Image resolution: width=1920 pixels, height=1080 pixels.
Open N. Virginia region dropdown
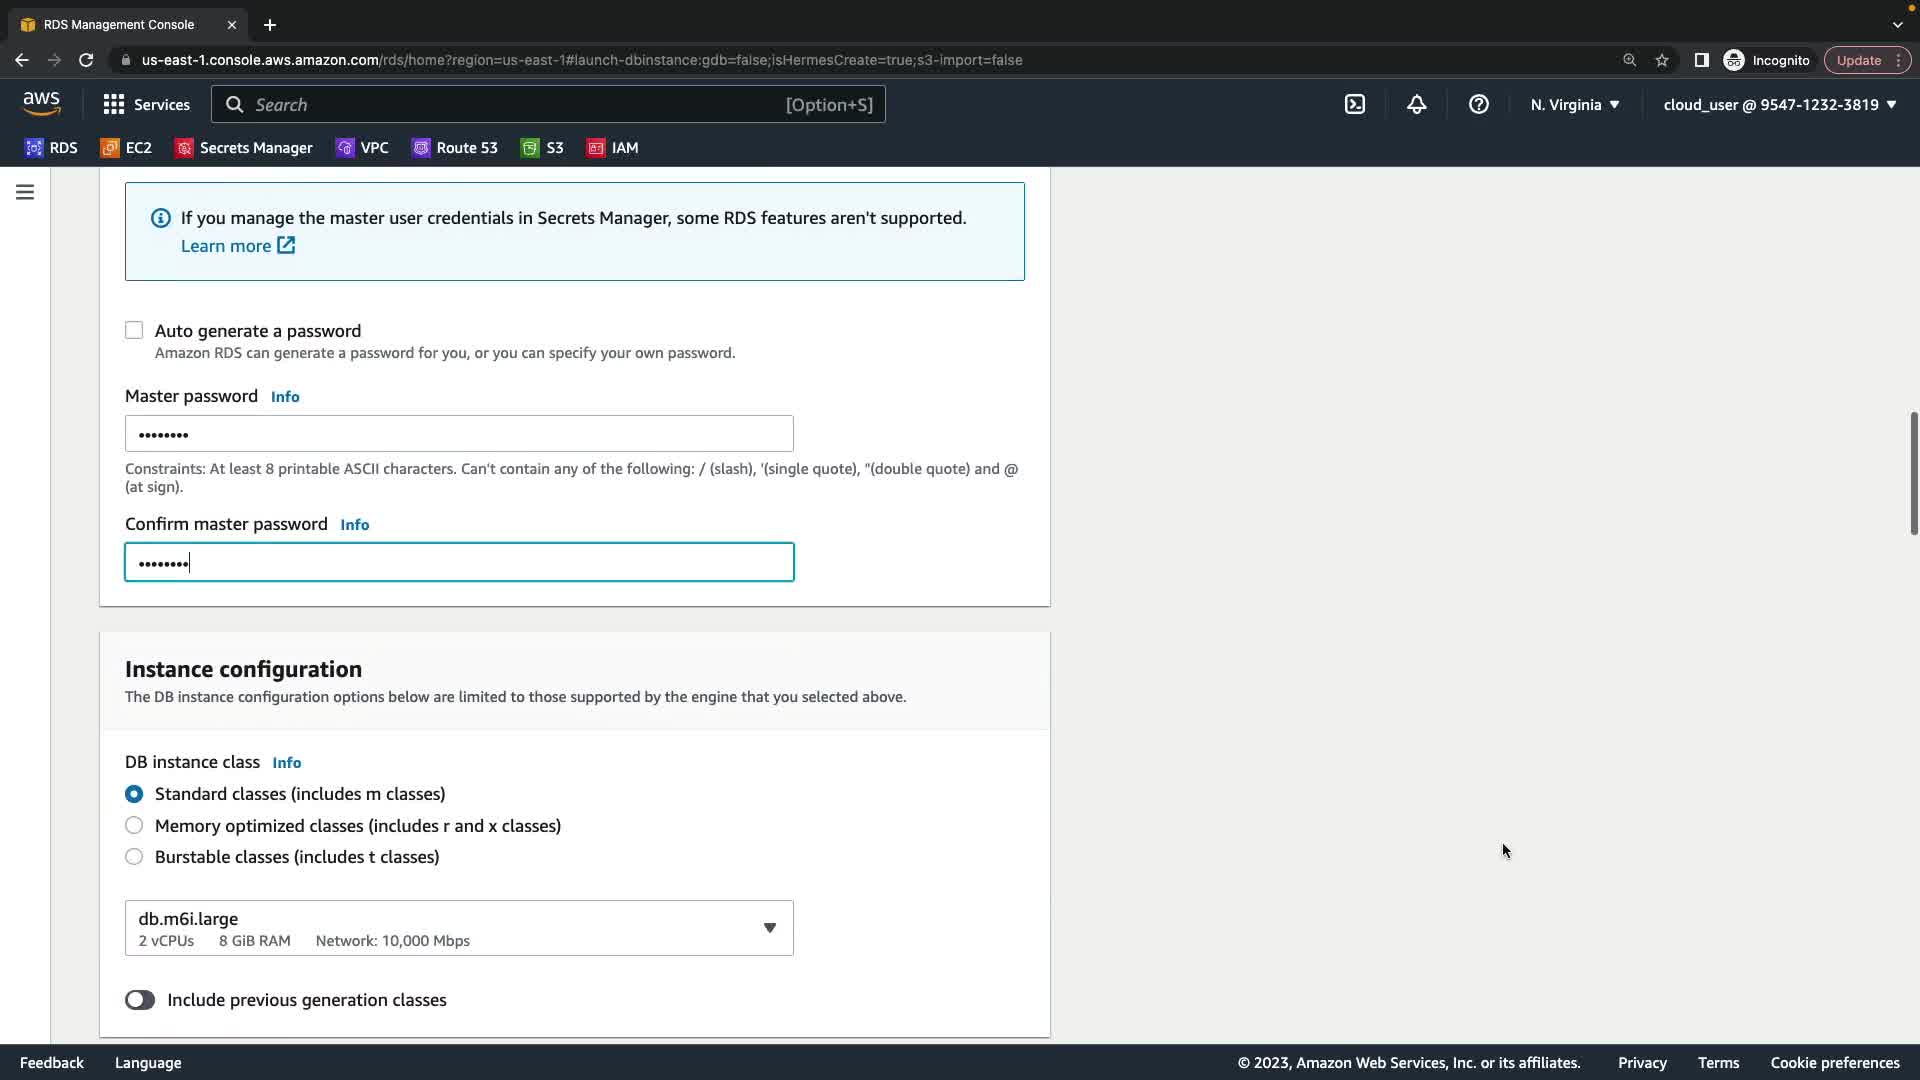point(1574,104)
